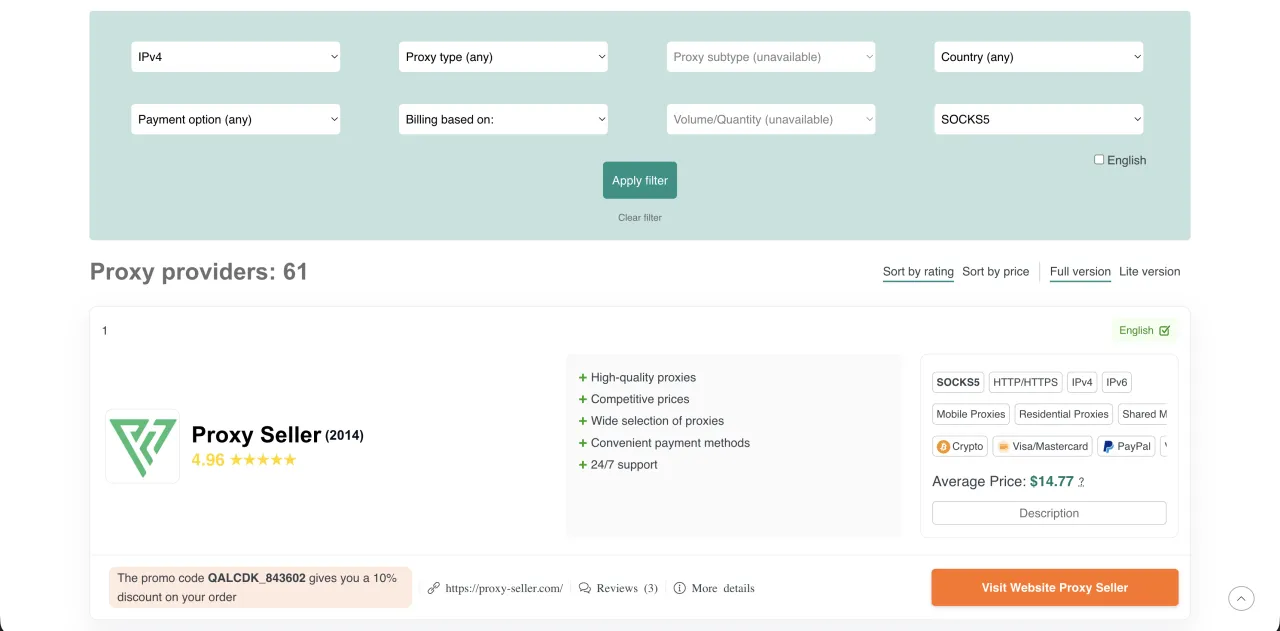Image resolution: width=1280 pixels, height=631 pixels.
Task: Click the Crypto payment tag with Bitcoin icon
Action: [x=960, y=446]
